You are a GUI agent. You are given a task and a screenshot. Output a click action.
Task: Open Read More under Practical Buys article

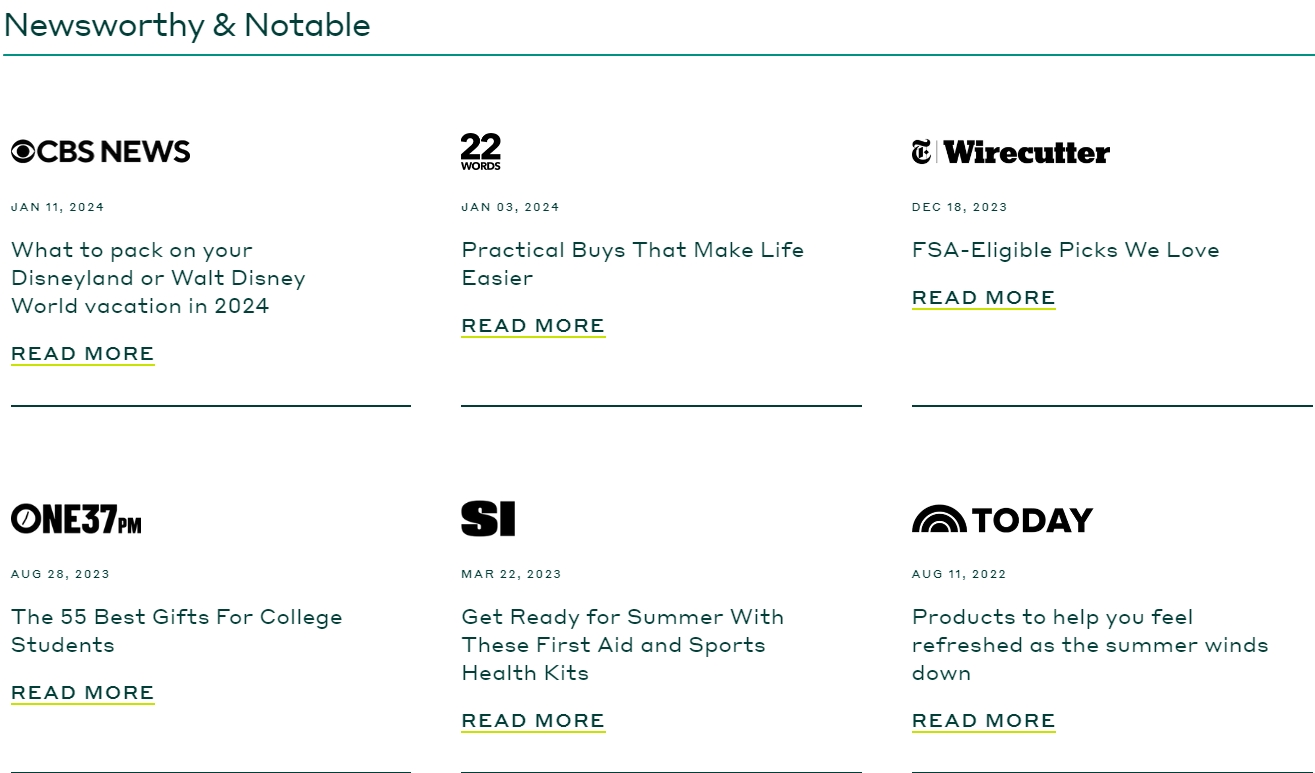(533, 326)
